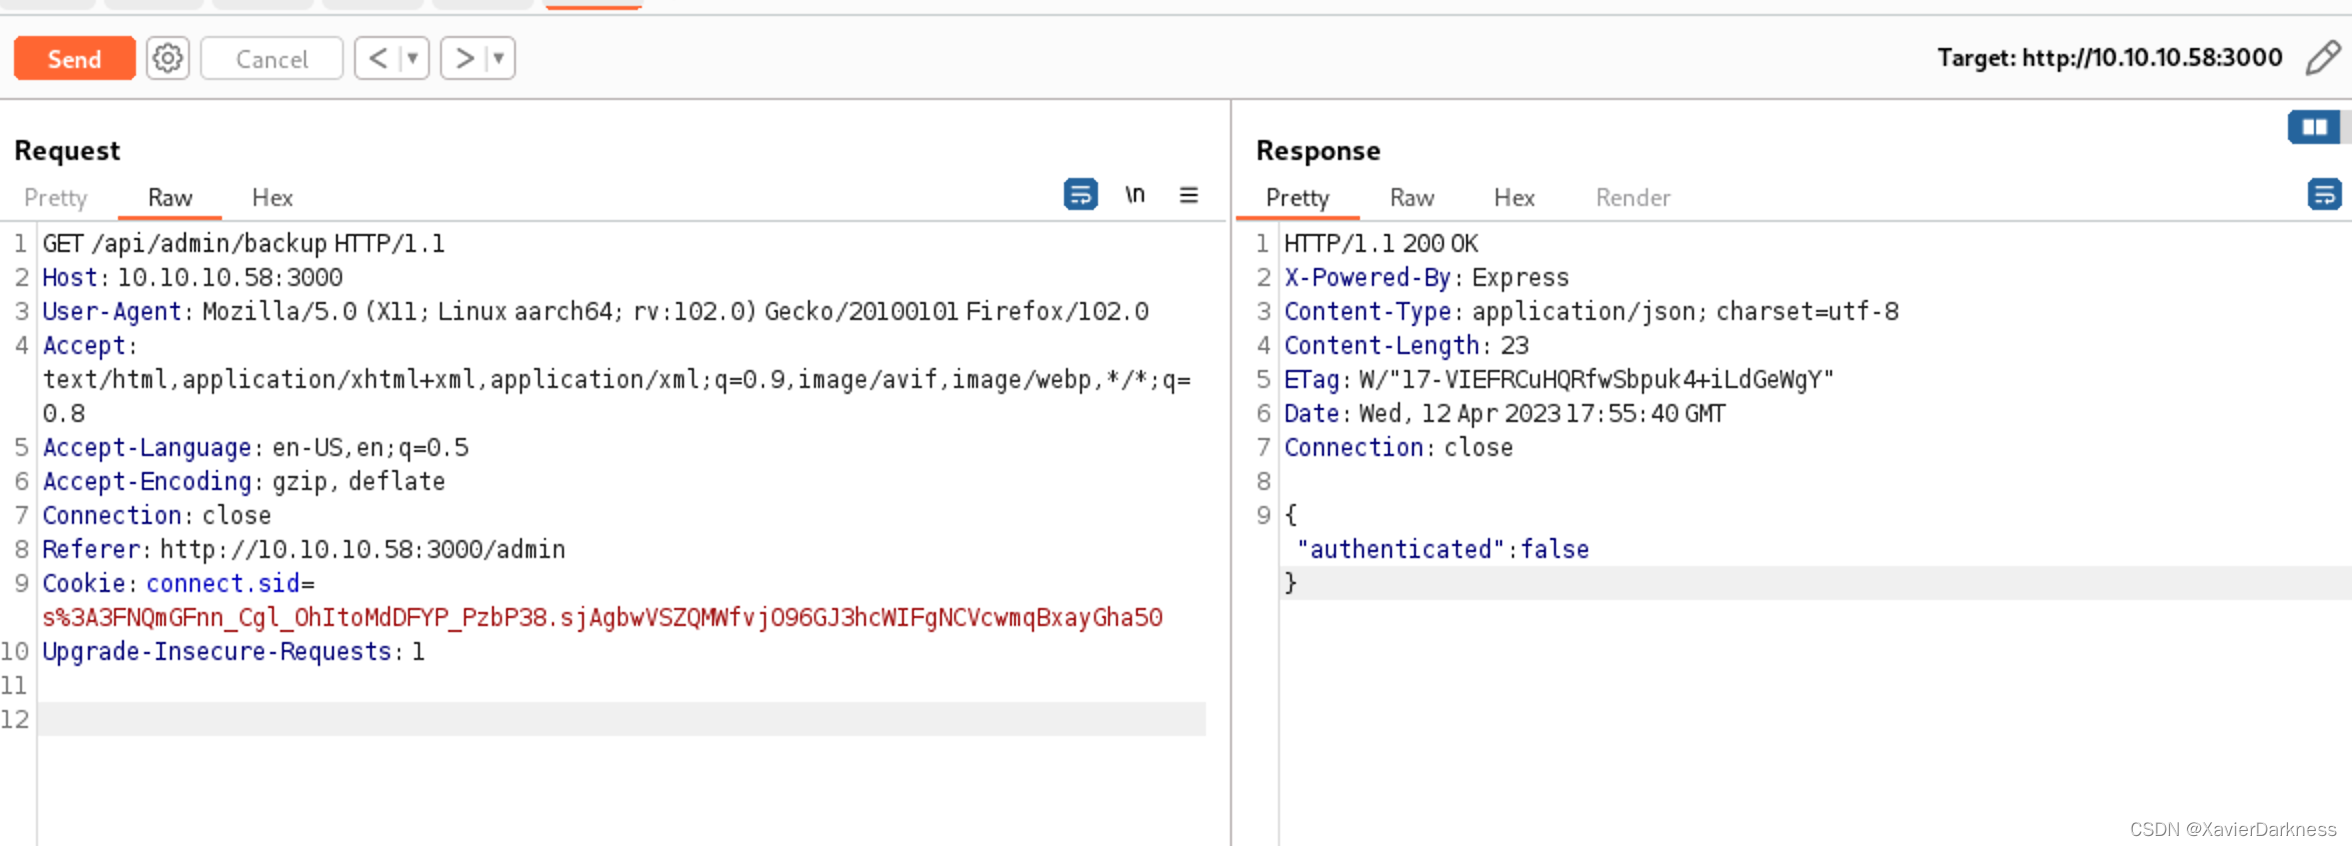Click the Target URL label

(x=2110, y=58)
